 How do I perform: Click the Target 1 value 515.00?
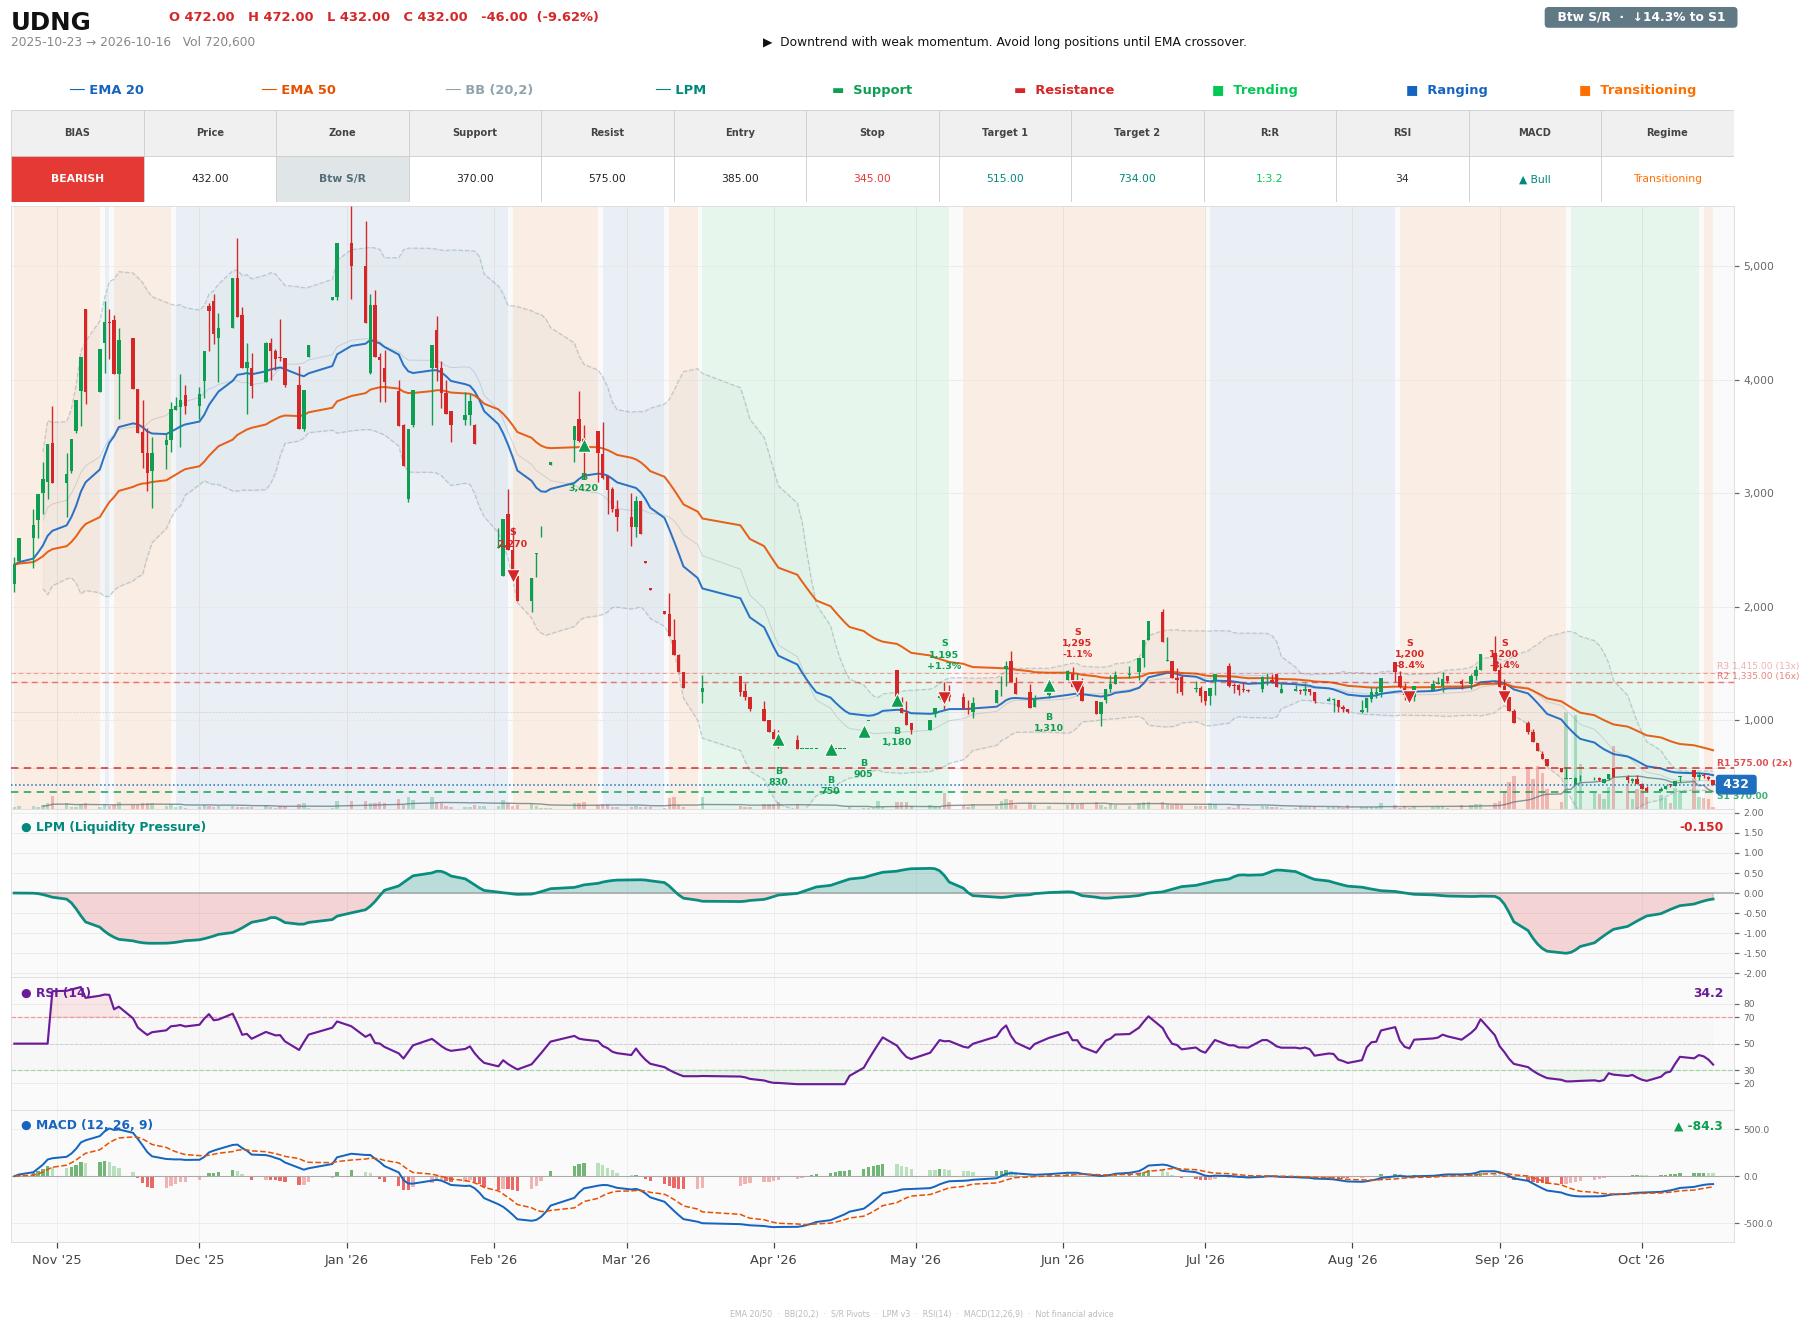(1005, 179)
